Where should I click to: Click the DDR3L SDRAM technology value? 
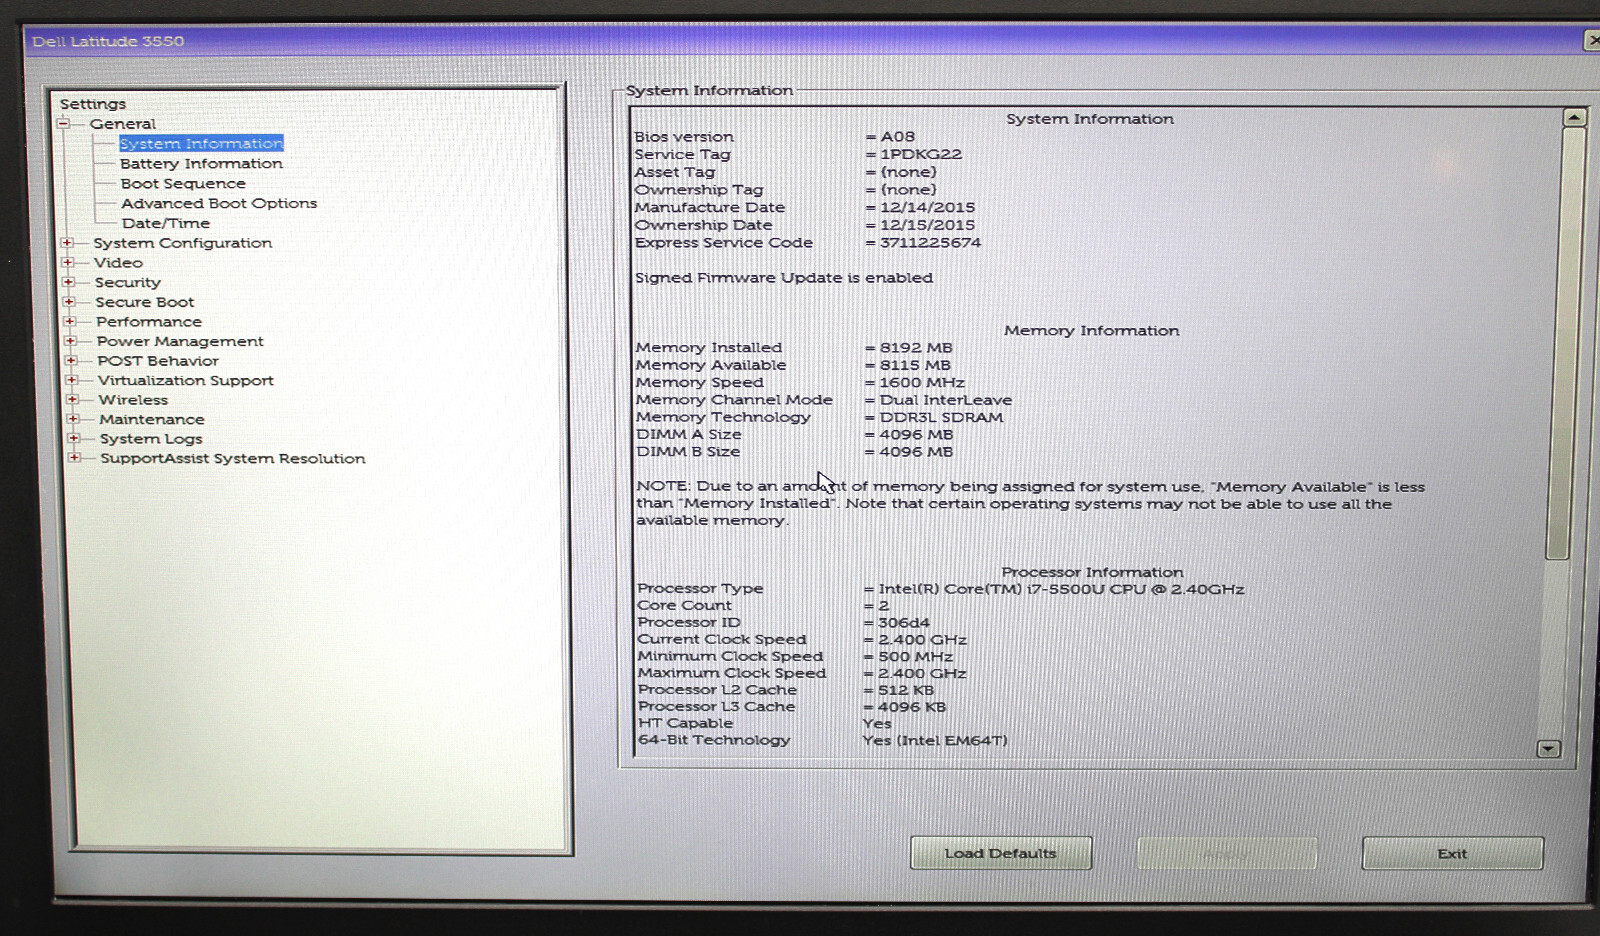(941, 417)
